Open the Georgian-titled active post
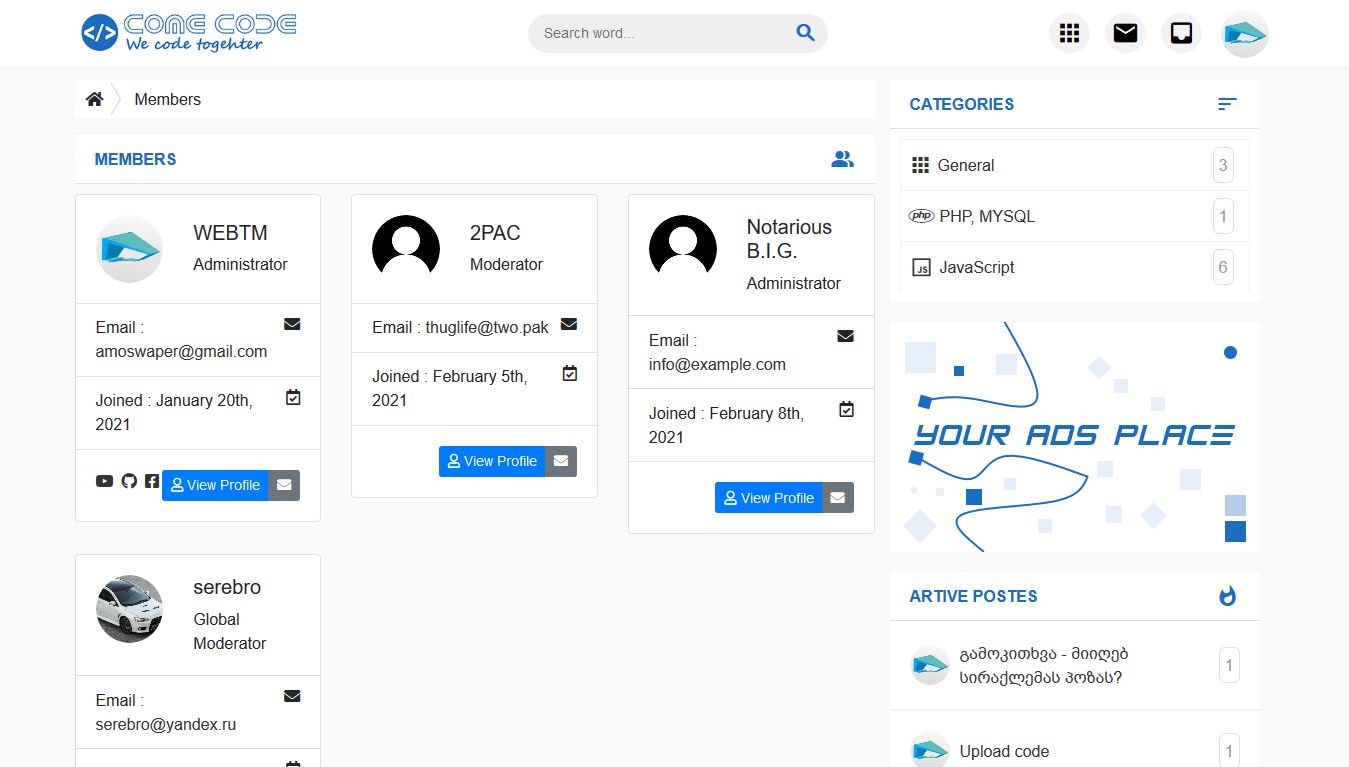The width and height of the screenshot is (1349, 767). pyautogui.click(x=1044, y=666)
